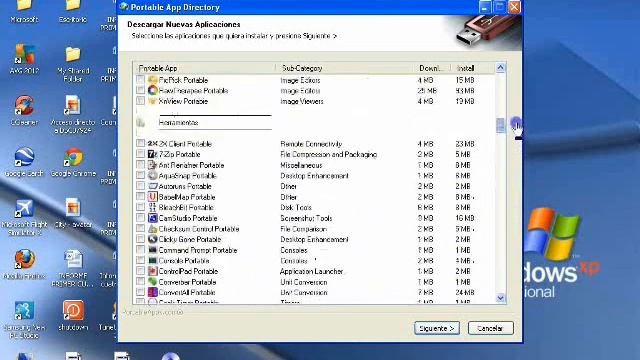Image resolution: width=640 pixels, height=360 pixels.
Task: Sort by the Download size column header
Action: point(433,68)
